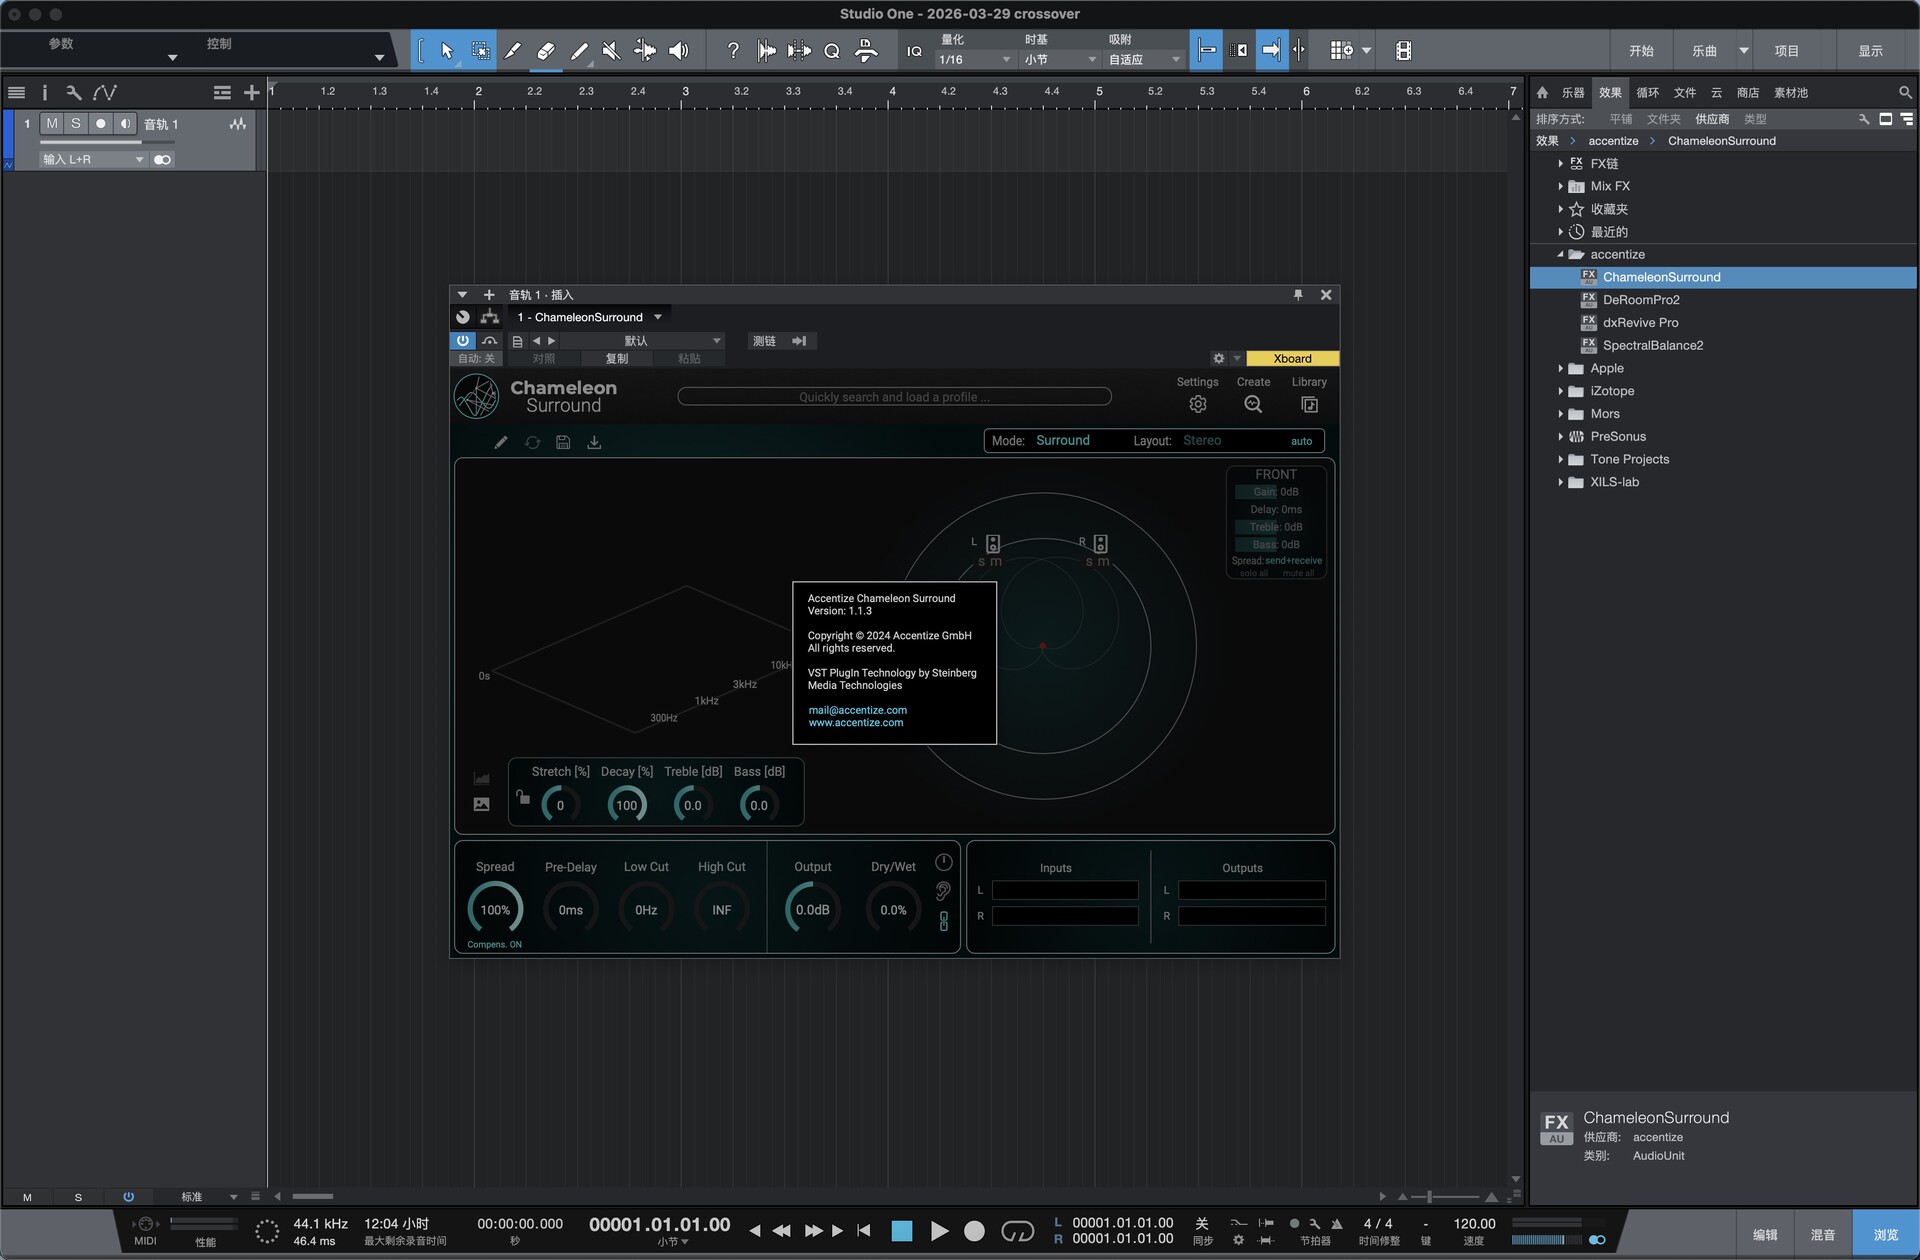This screenshot has height=1260, width=1920.
Task: Click the Create profile magnifier icon
Action: [x=1253, y=404]
